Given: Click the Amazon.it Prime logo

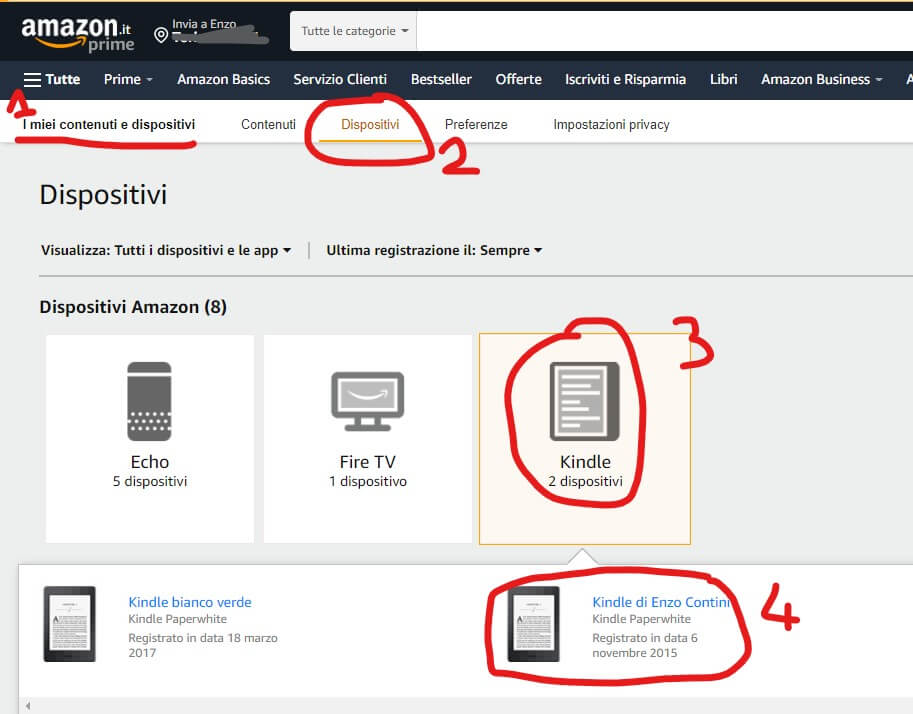Looking at the screenshot, I should tap(77, 32).
